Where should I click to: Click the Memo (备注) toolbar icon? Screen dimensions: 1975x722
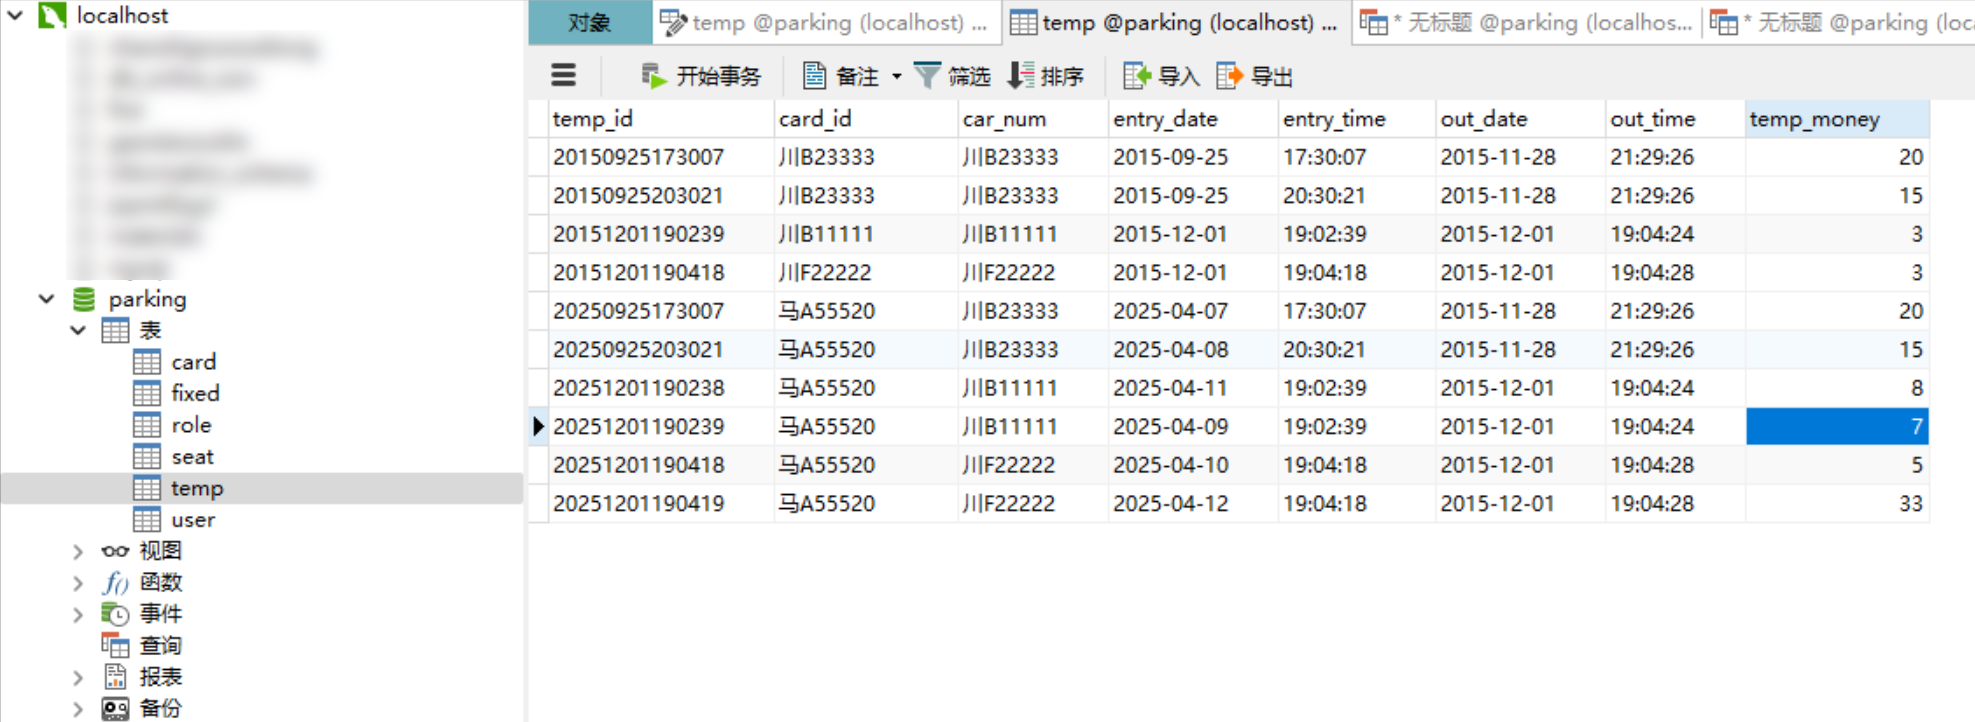pos(815,76)
